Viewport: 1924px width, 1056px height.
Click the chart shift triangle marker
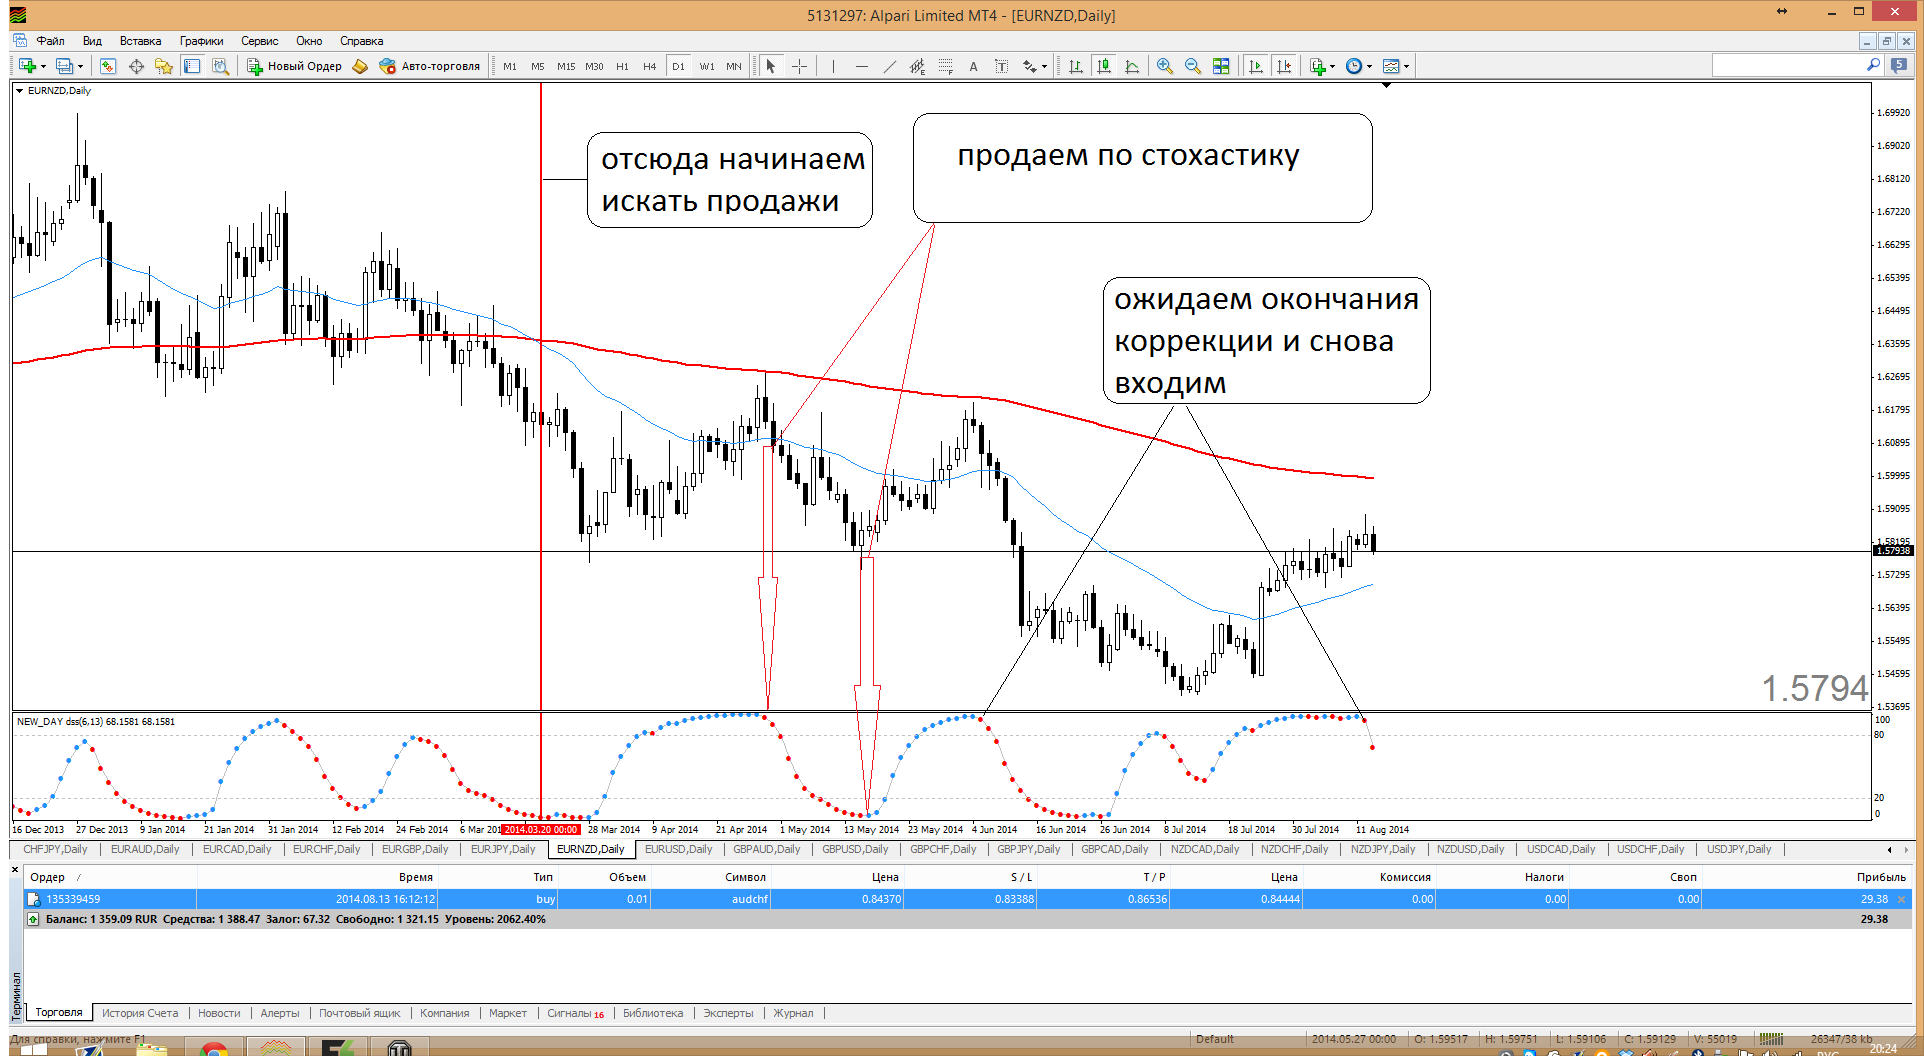coord(1386,86)
